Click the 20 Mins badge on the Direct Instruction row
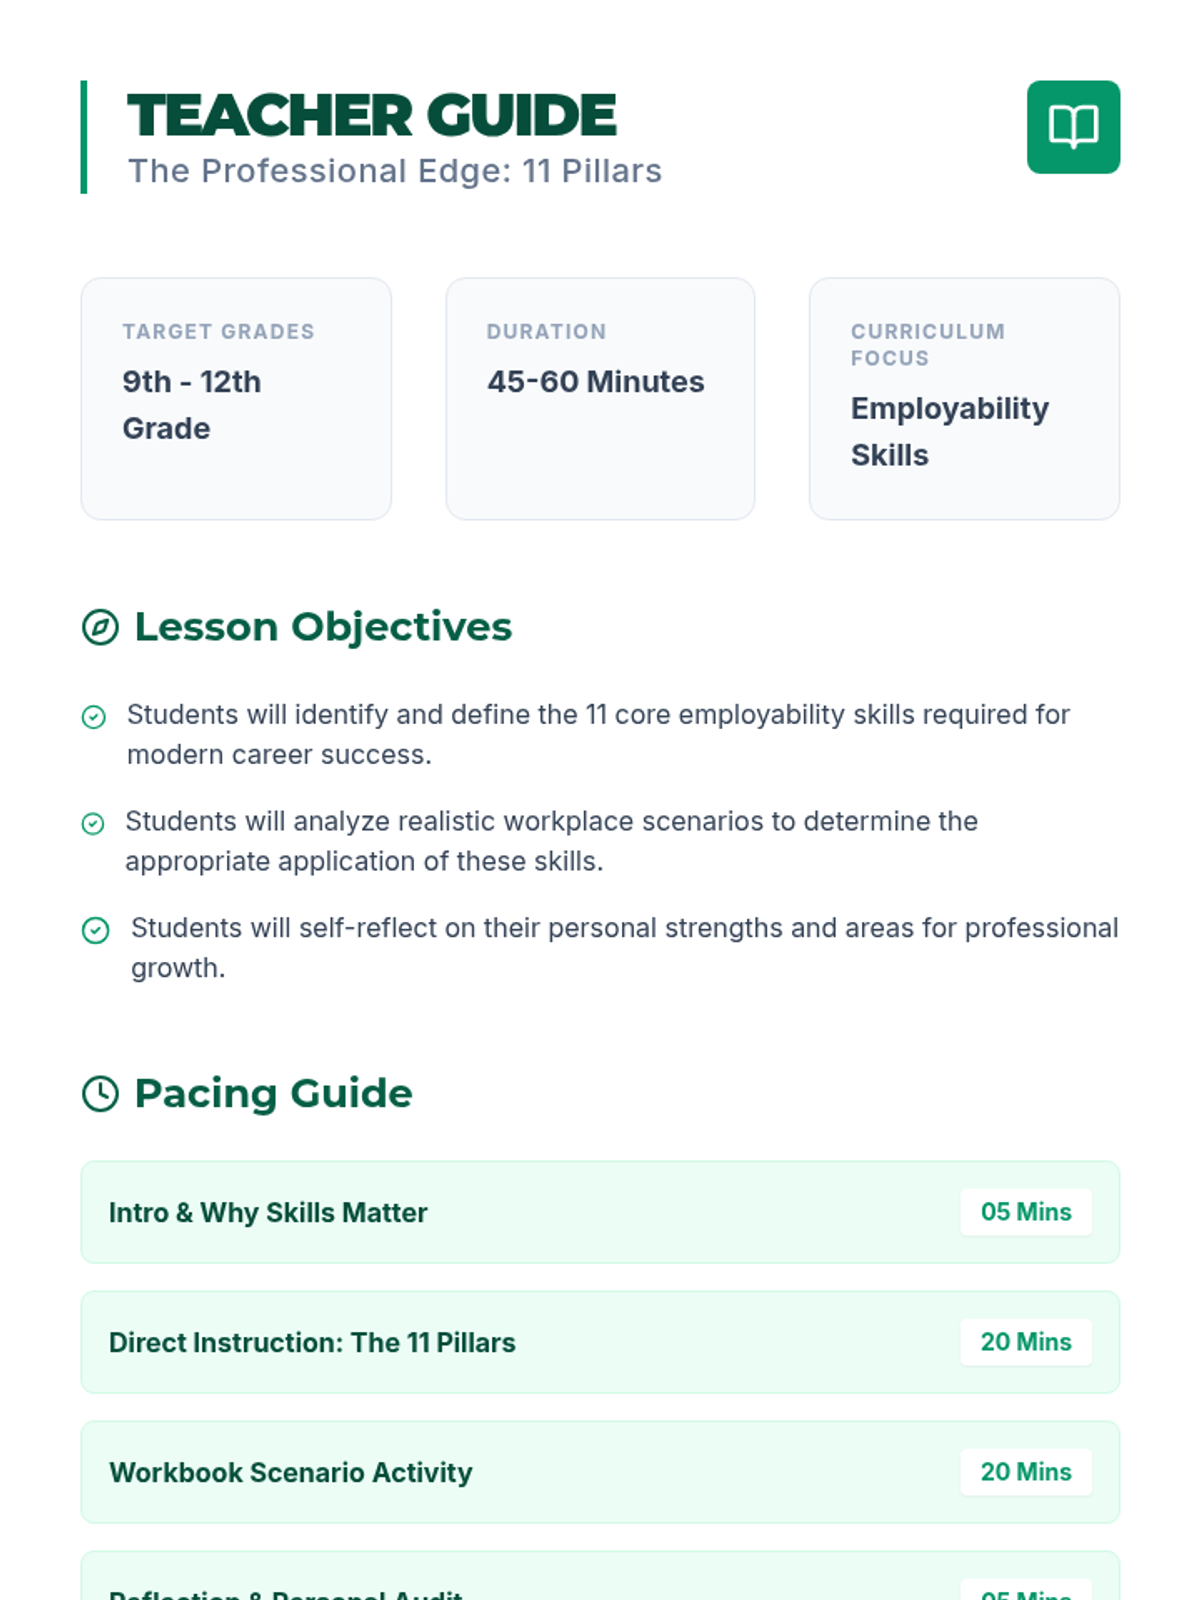 click(x=1026, y=1342)
